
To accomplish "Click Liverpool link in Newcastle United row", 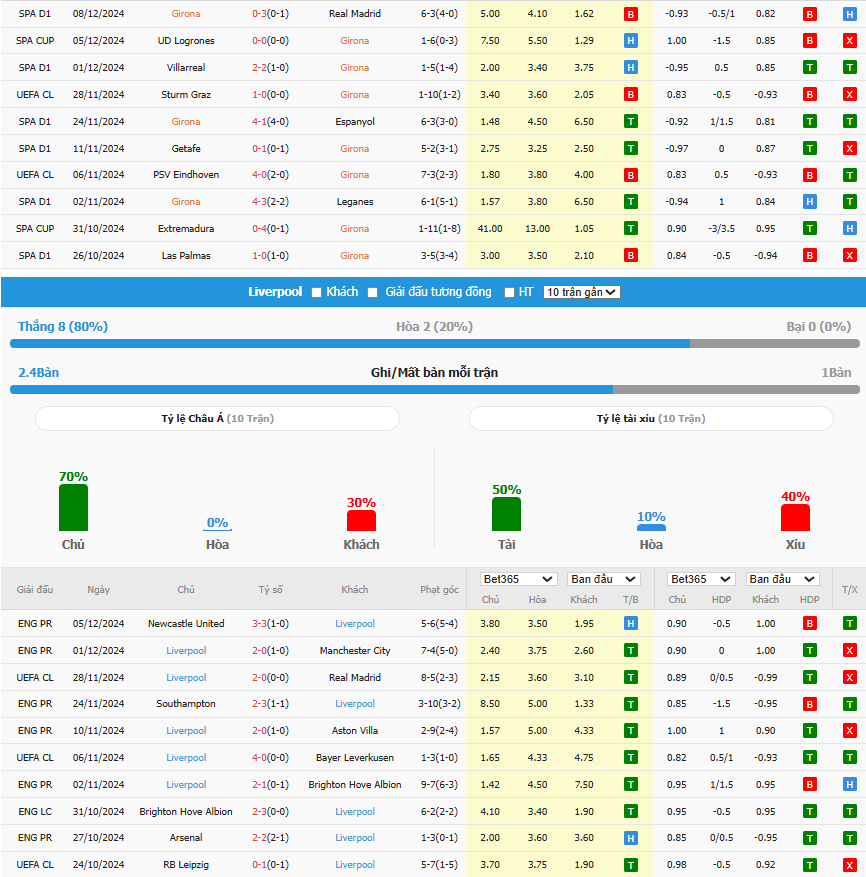I will pos(355,624).
